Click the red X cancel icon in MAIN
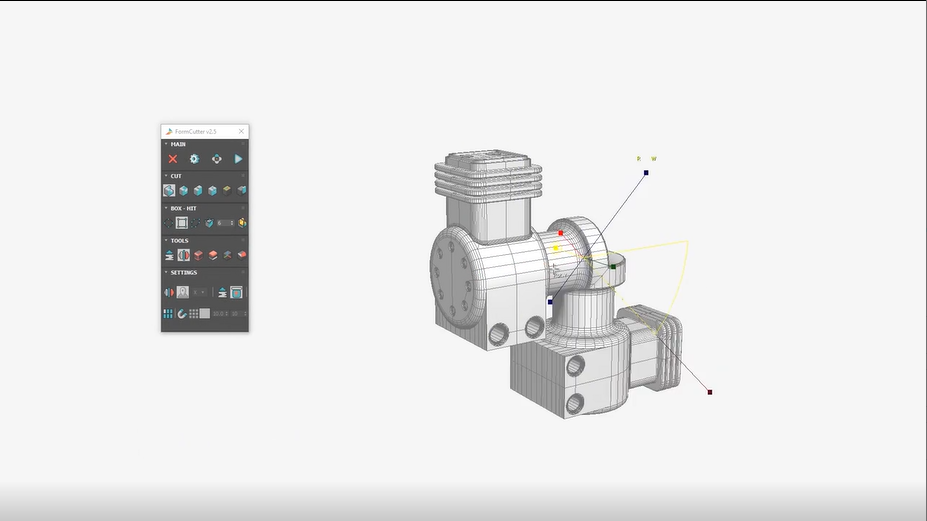The width and height of the screenshot is (927, 521). (x=173, y=159)
